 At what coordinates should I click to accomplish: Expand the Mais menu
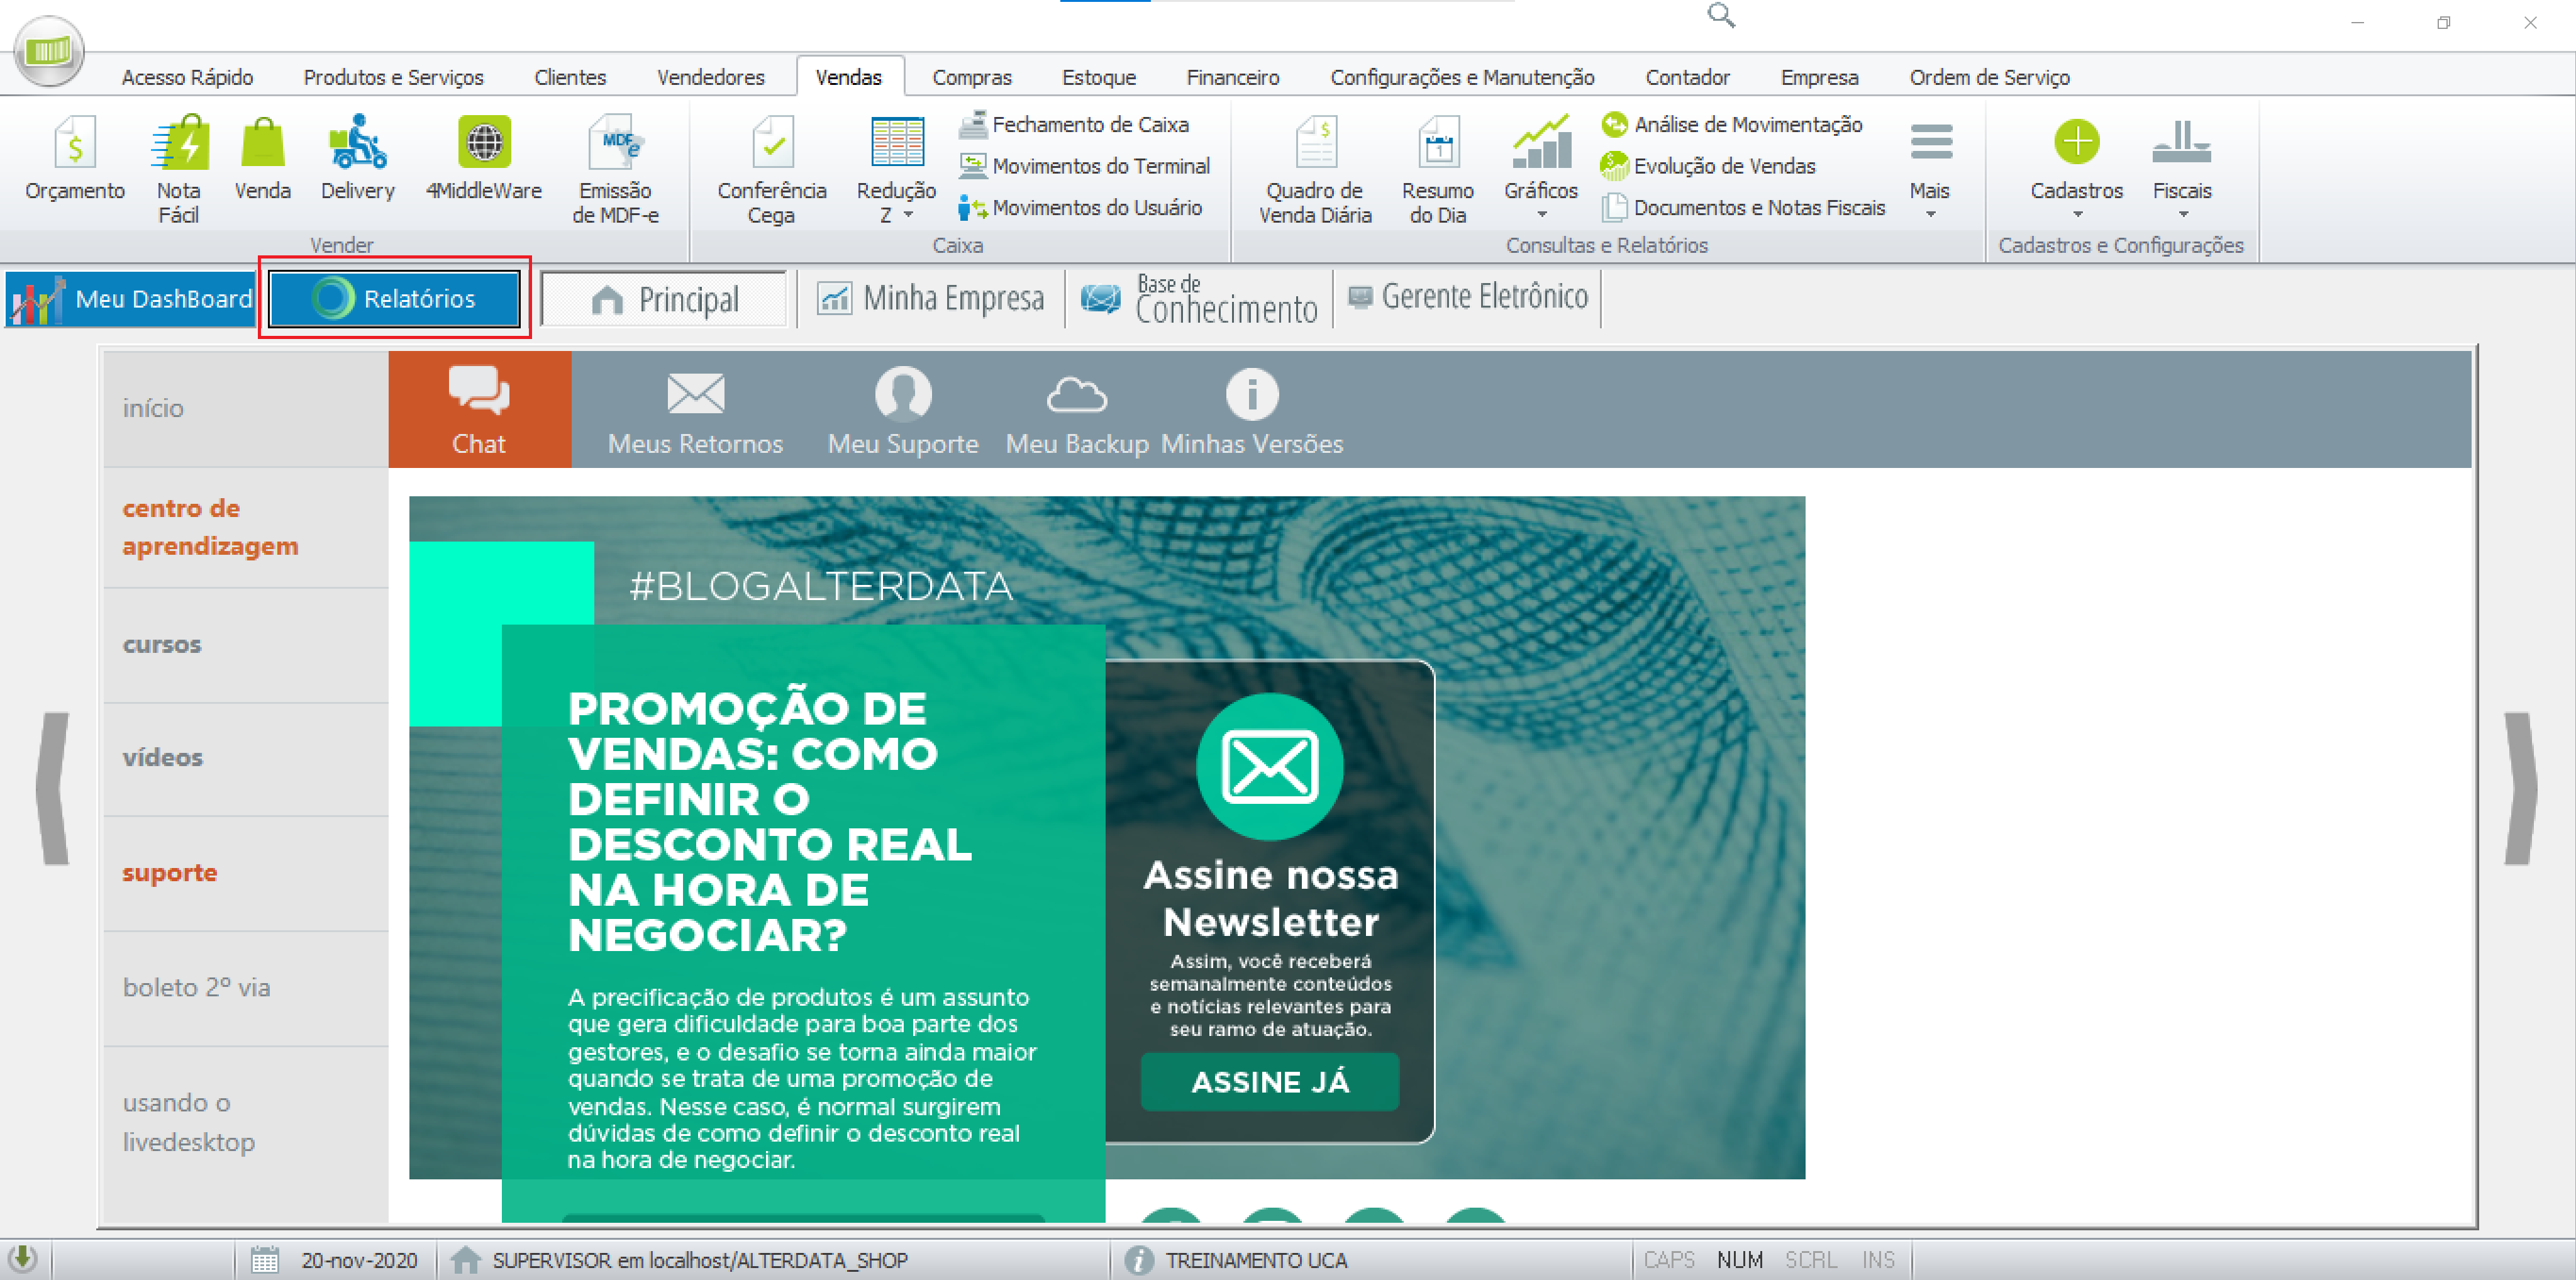(1930, 167)
